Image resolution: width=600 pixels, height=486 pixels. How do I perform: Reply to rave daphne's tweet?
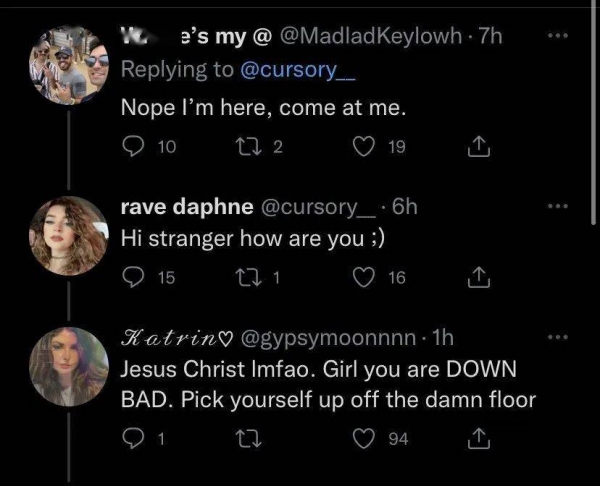click(x=132, y=278)
